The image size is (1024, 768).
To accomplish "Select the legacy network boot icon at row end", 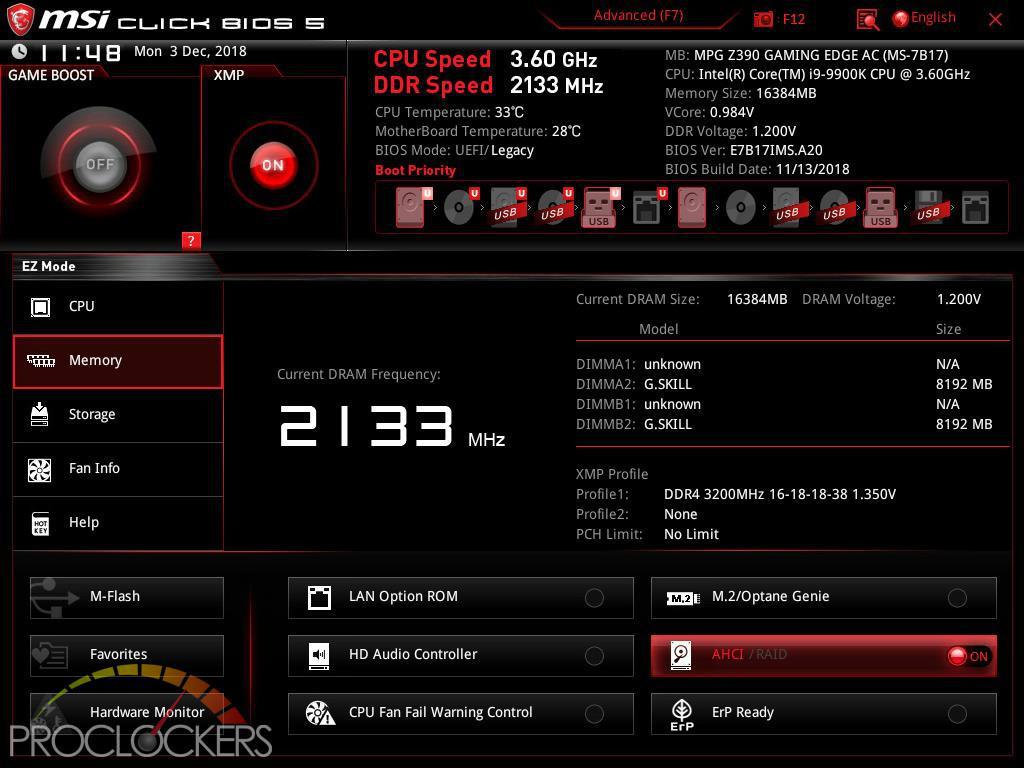I will (976, 208).
